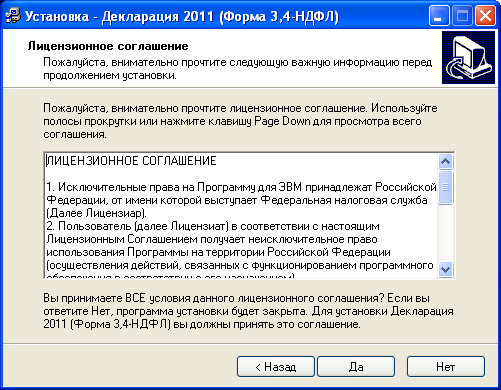Close the installer window

[485, 16]
